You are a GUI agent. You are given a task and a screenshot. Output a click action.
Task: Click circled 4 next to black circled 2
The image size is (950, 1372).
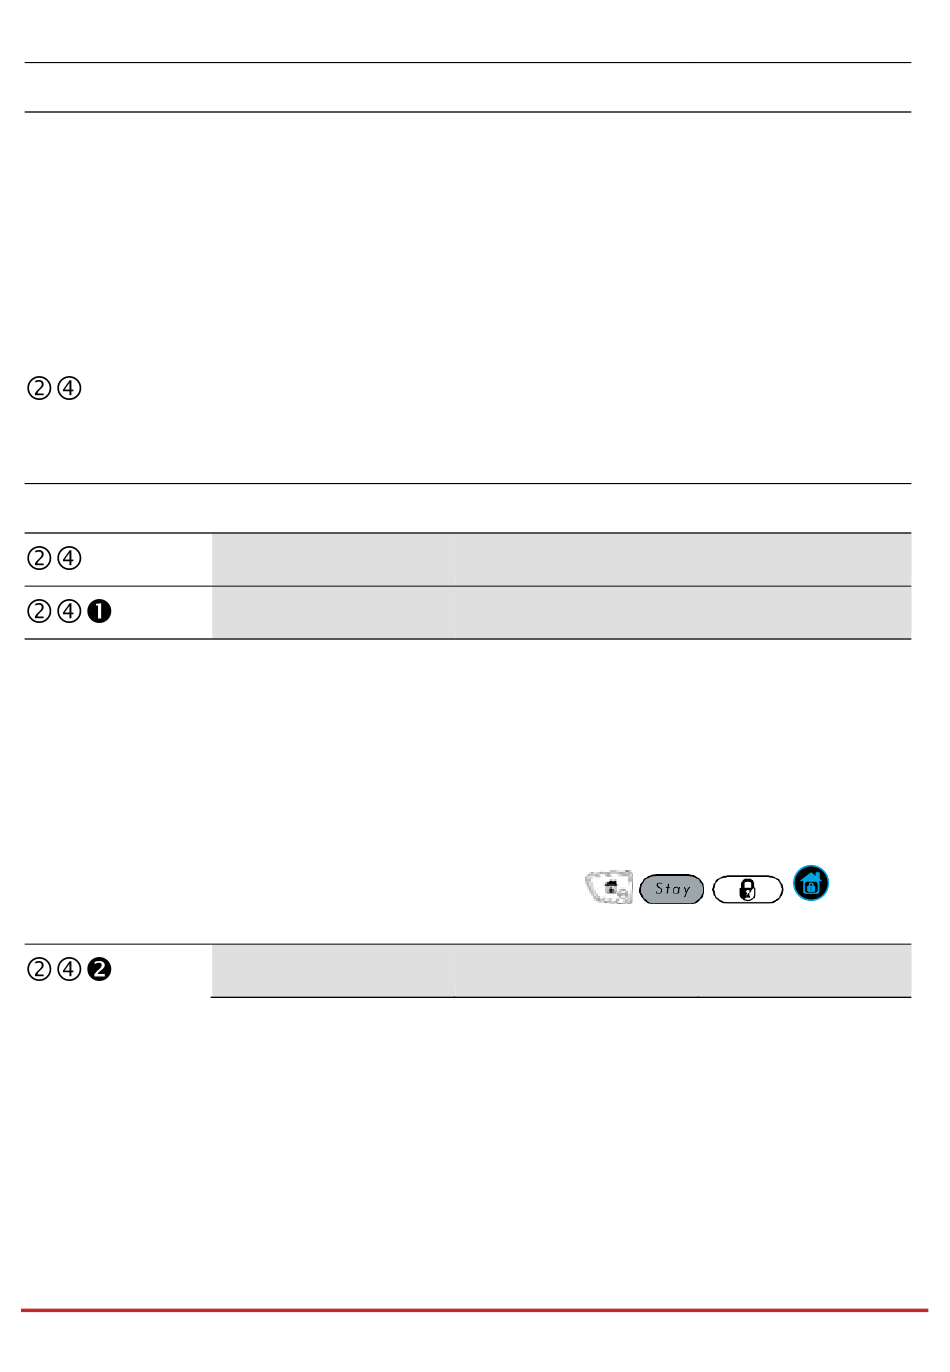pos(69,969)
